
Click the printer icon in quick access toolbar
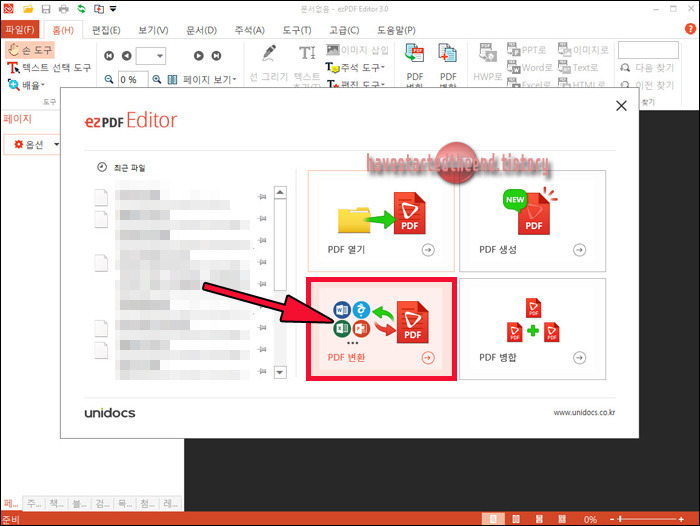(x=63, y=8)
